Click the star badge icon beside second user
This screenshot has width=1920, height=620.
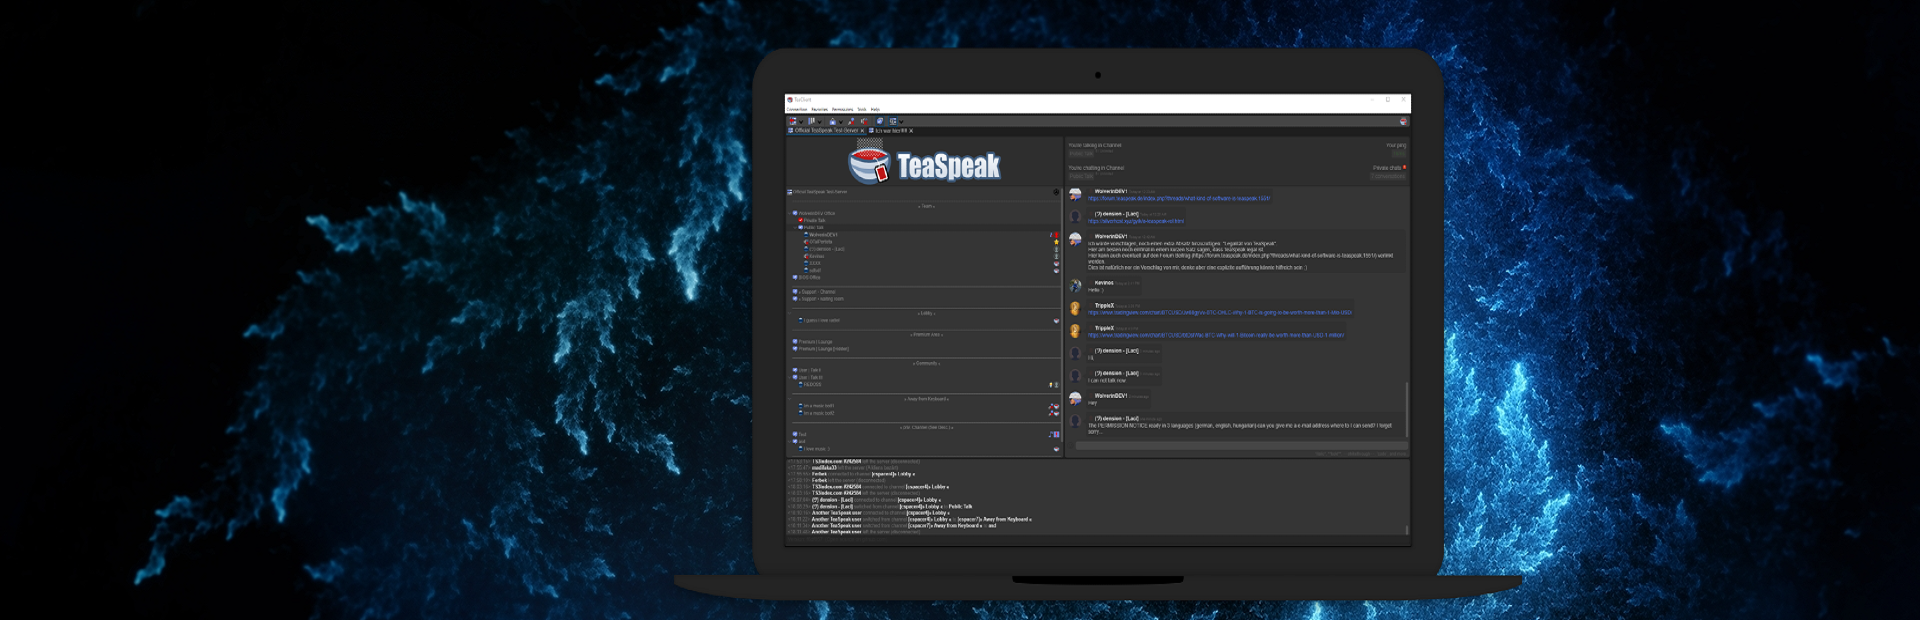1056,242
